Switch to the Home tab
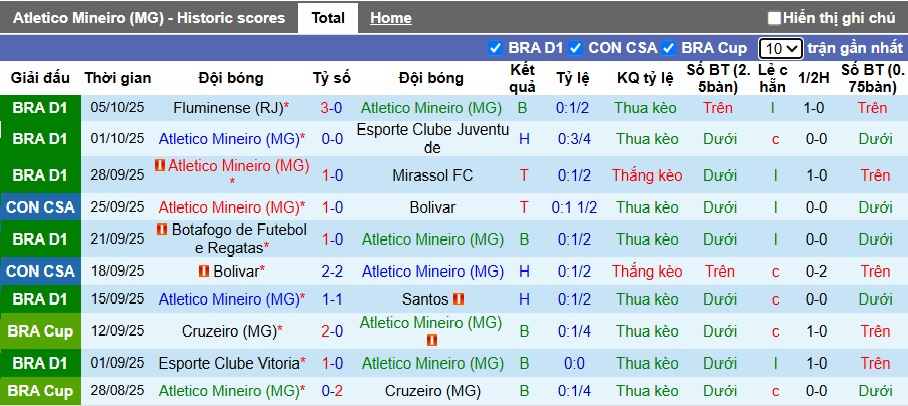Image resolution: width=908 pixels, height=406 pixels. point(390,18)
